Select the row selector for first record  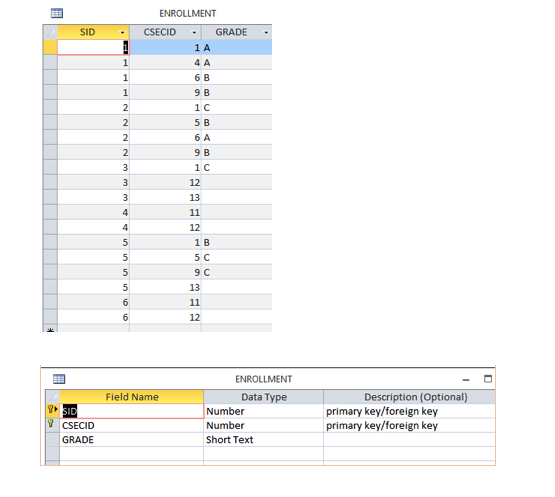[50, 47]
